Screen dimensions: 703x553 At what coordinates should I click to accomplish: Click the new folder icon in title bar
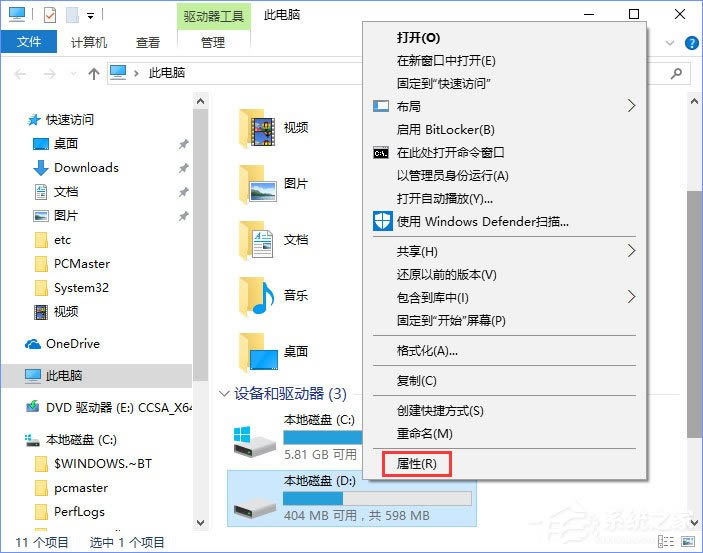[x=72, y=15]
